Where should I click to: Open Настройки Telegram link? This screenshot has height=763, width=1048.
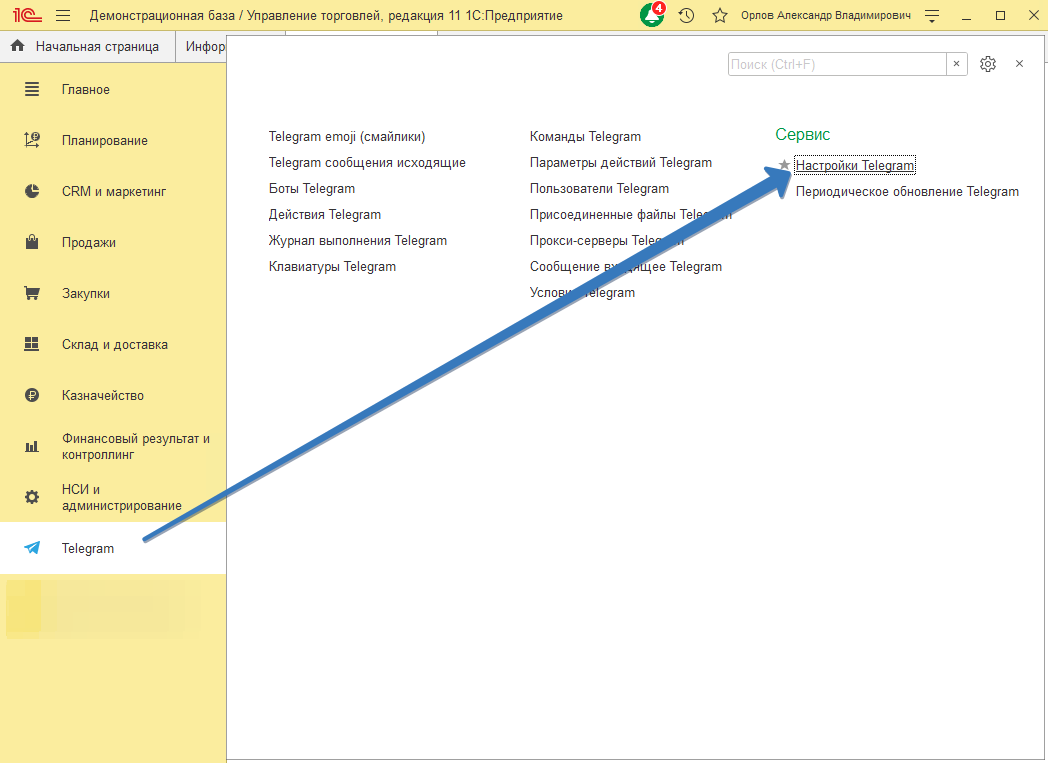[855, 166]
